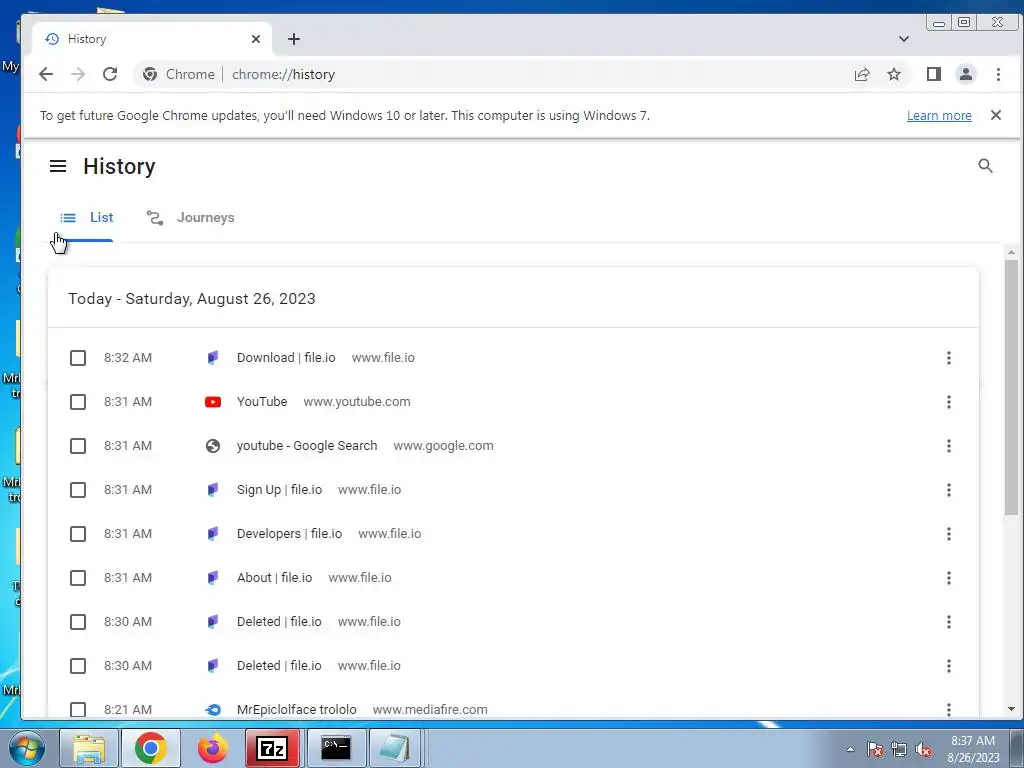Click the muted volume tray icon

click(x=923, y=749)
